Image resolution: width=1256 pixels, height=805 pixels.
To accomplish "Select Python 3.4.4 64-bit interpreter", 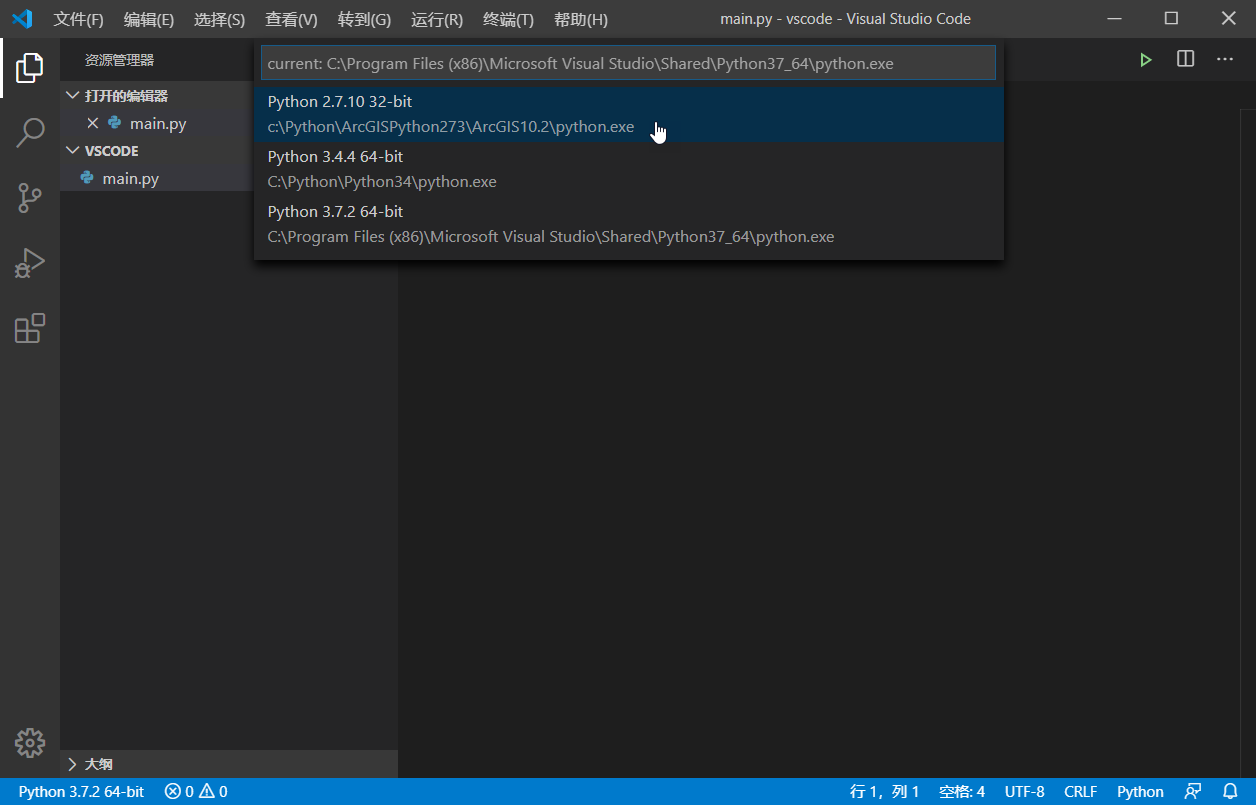I will [629, 169].
